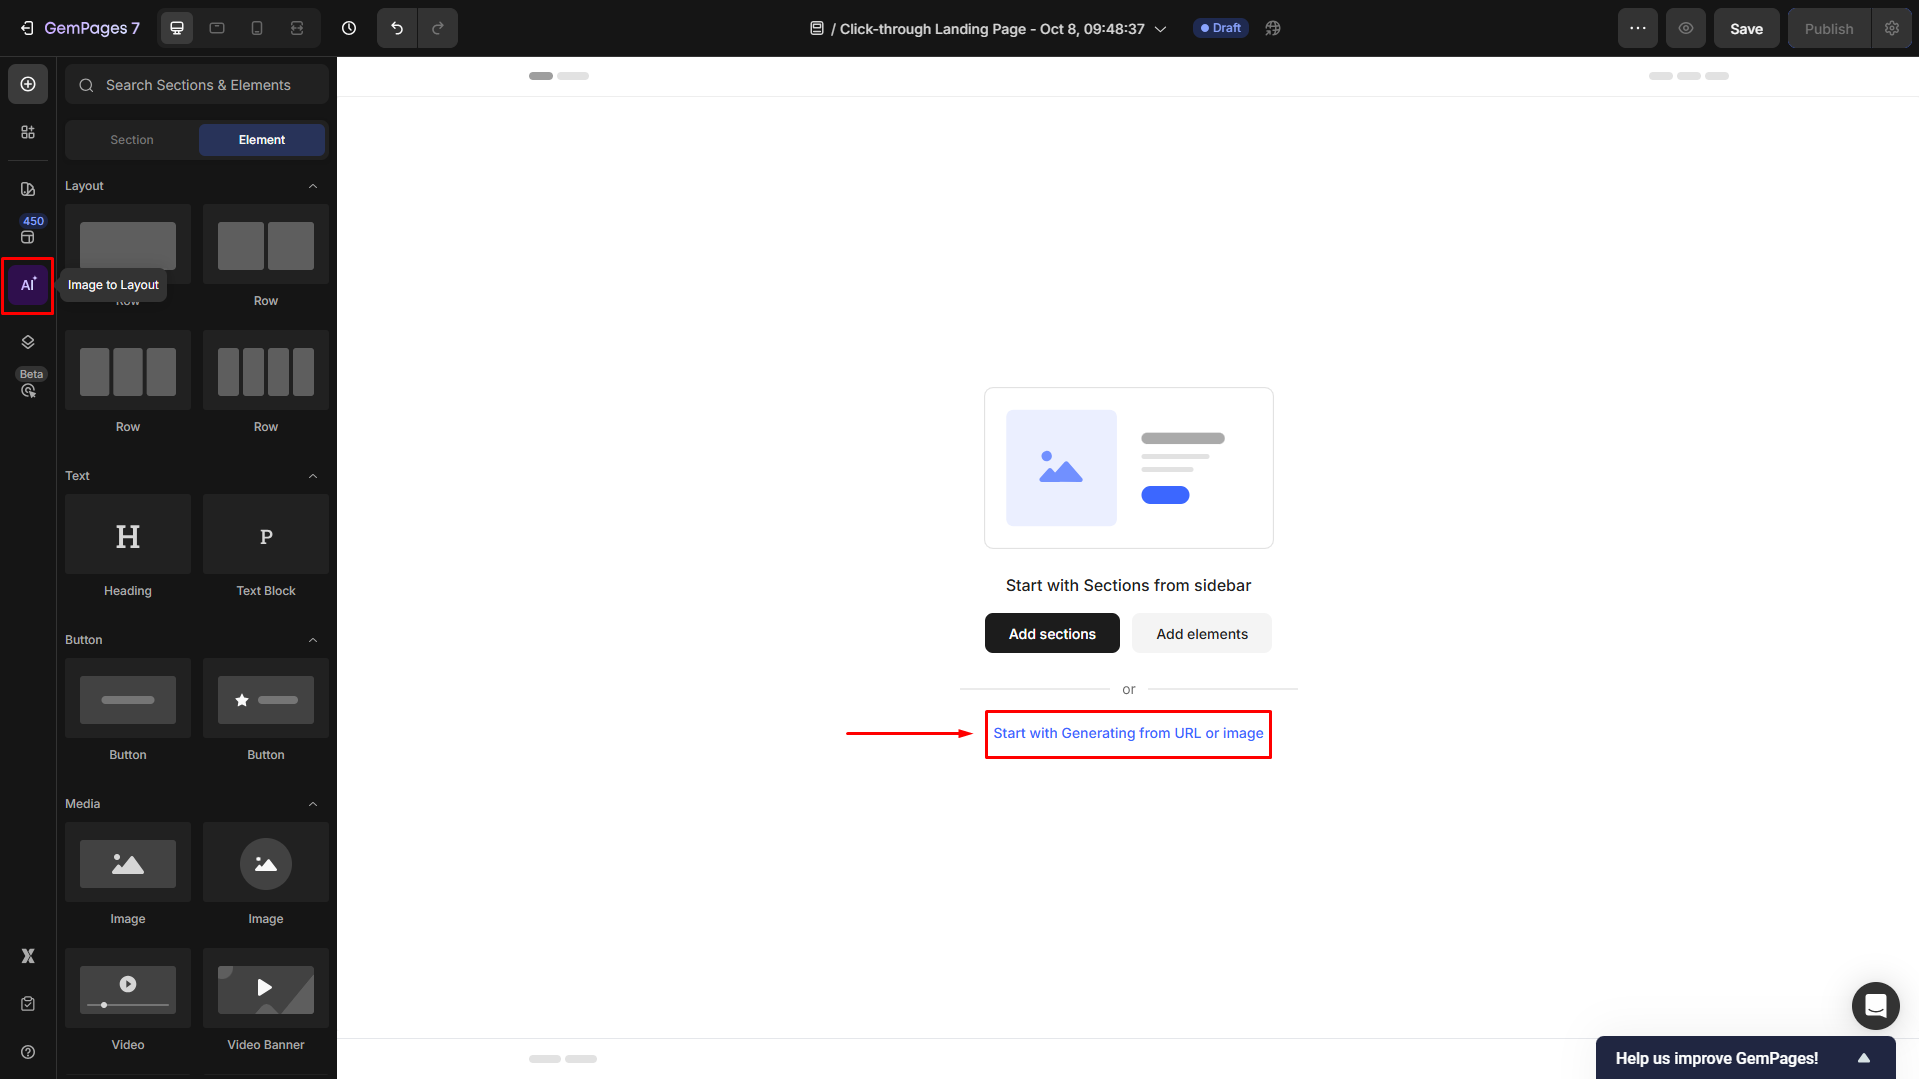The height and width of the screenshot is (1079, 1919).
Task: Click the redo arrow in top toolbar
Action: pyautogui.click(x=438, y=28)
